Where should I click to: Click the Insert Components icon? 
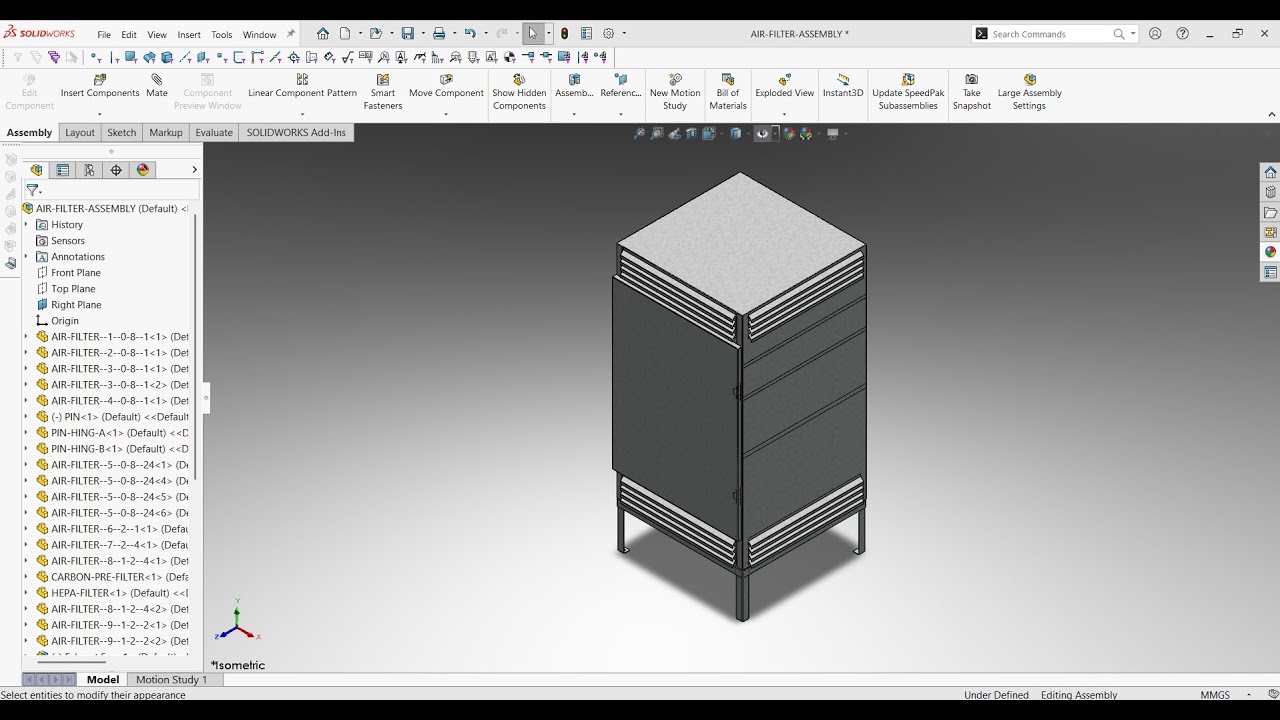(x=100, y=79)
